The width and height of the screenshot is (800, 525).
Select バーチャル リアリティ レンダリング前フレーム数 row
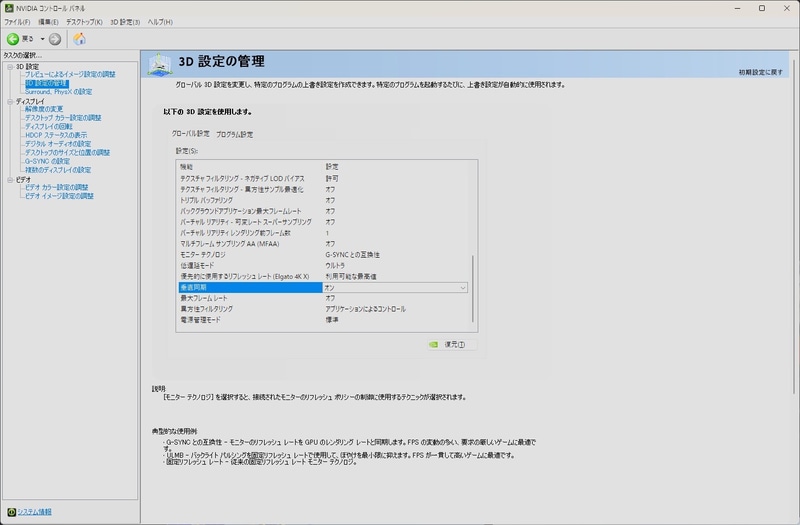[x=323, y=233]
